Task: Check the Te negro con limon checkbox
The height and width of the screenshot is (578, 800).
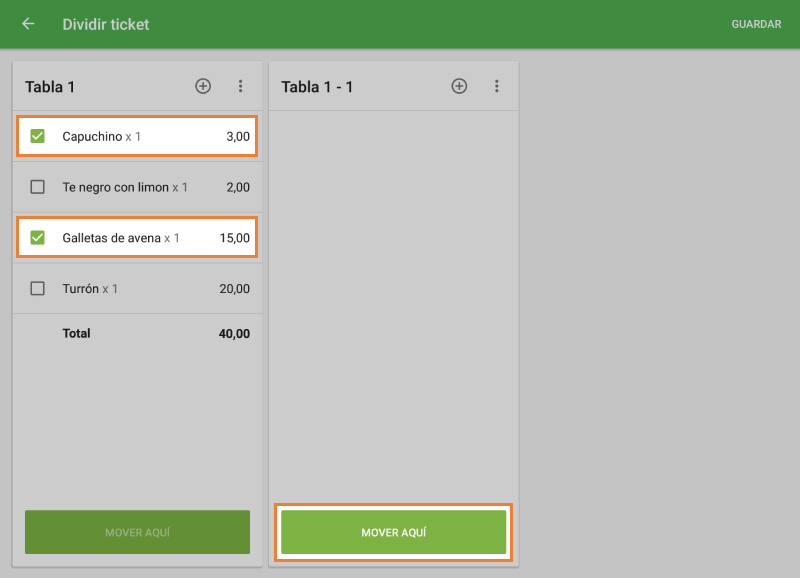Action: (38, 187)
